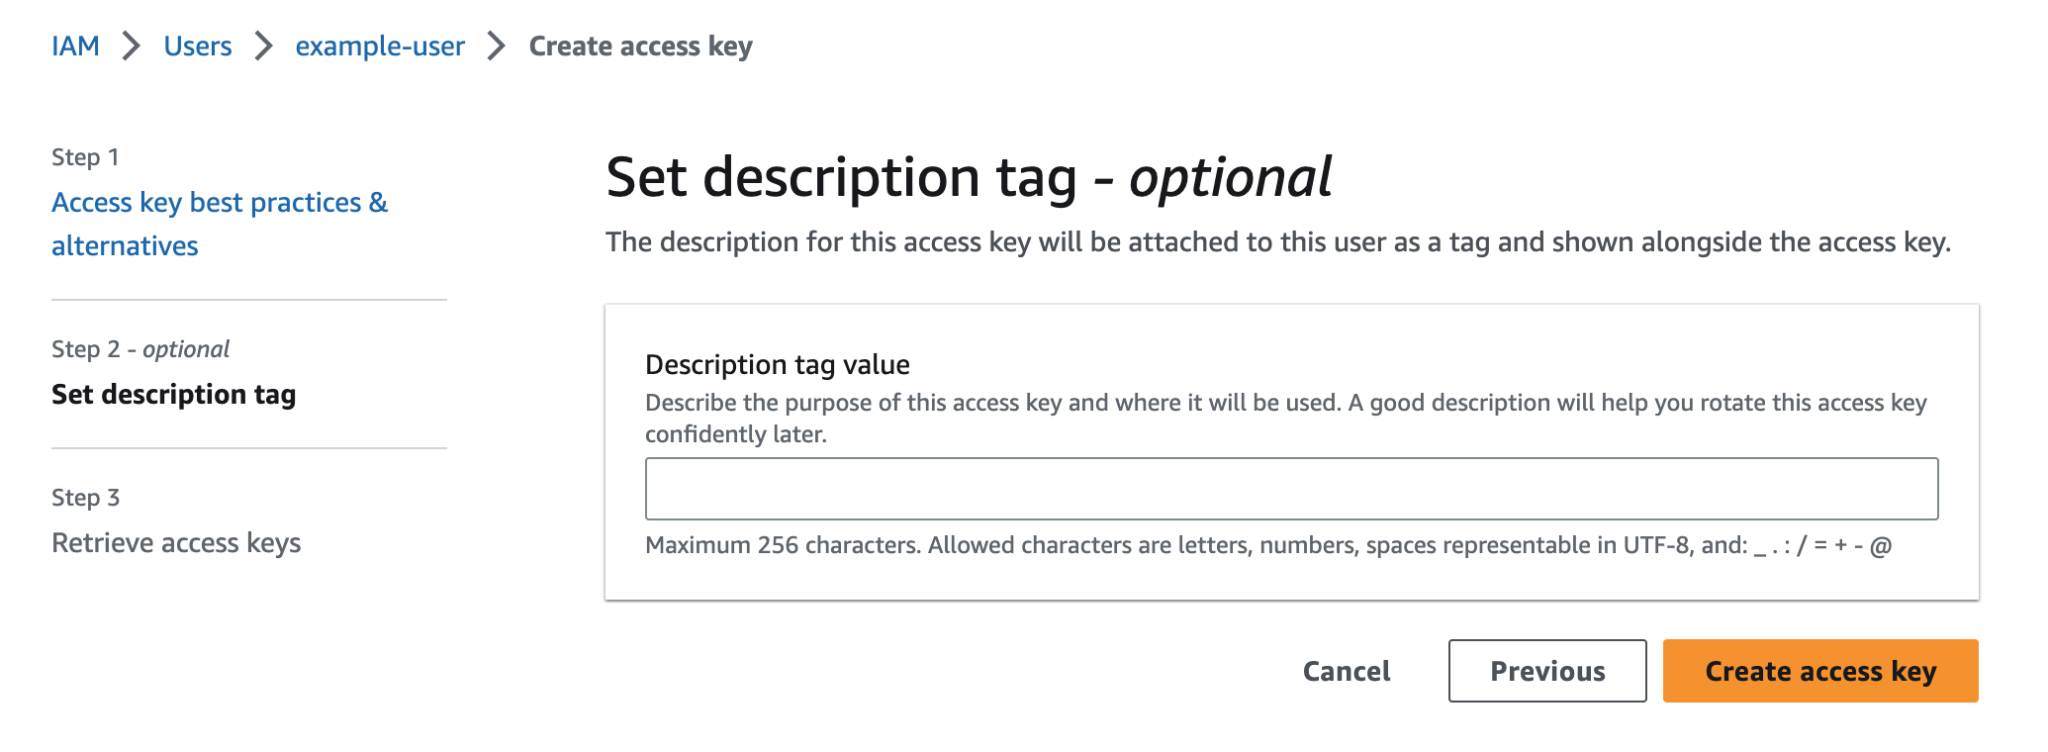Select Step 2 Set description tag
This screenshot has height=752, width=2048.
173,394
